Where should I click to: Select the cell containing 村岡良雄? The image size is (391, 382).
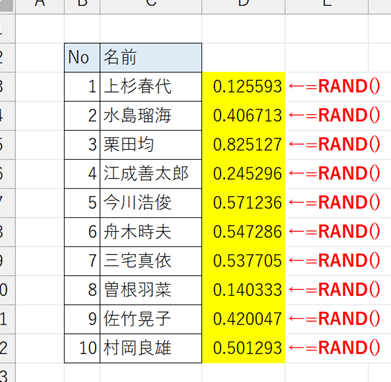(151, 348)
